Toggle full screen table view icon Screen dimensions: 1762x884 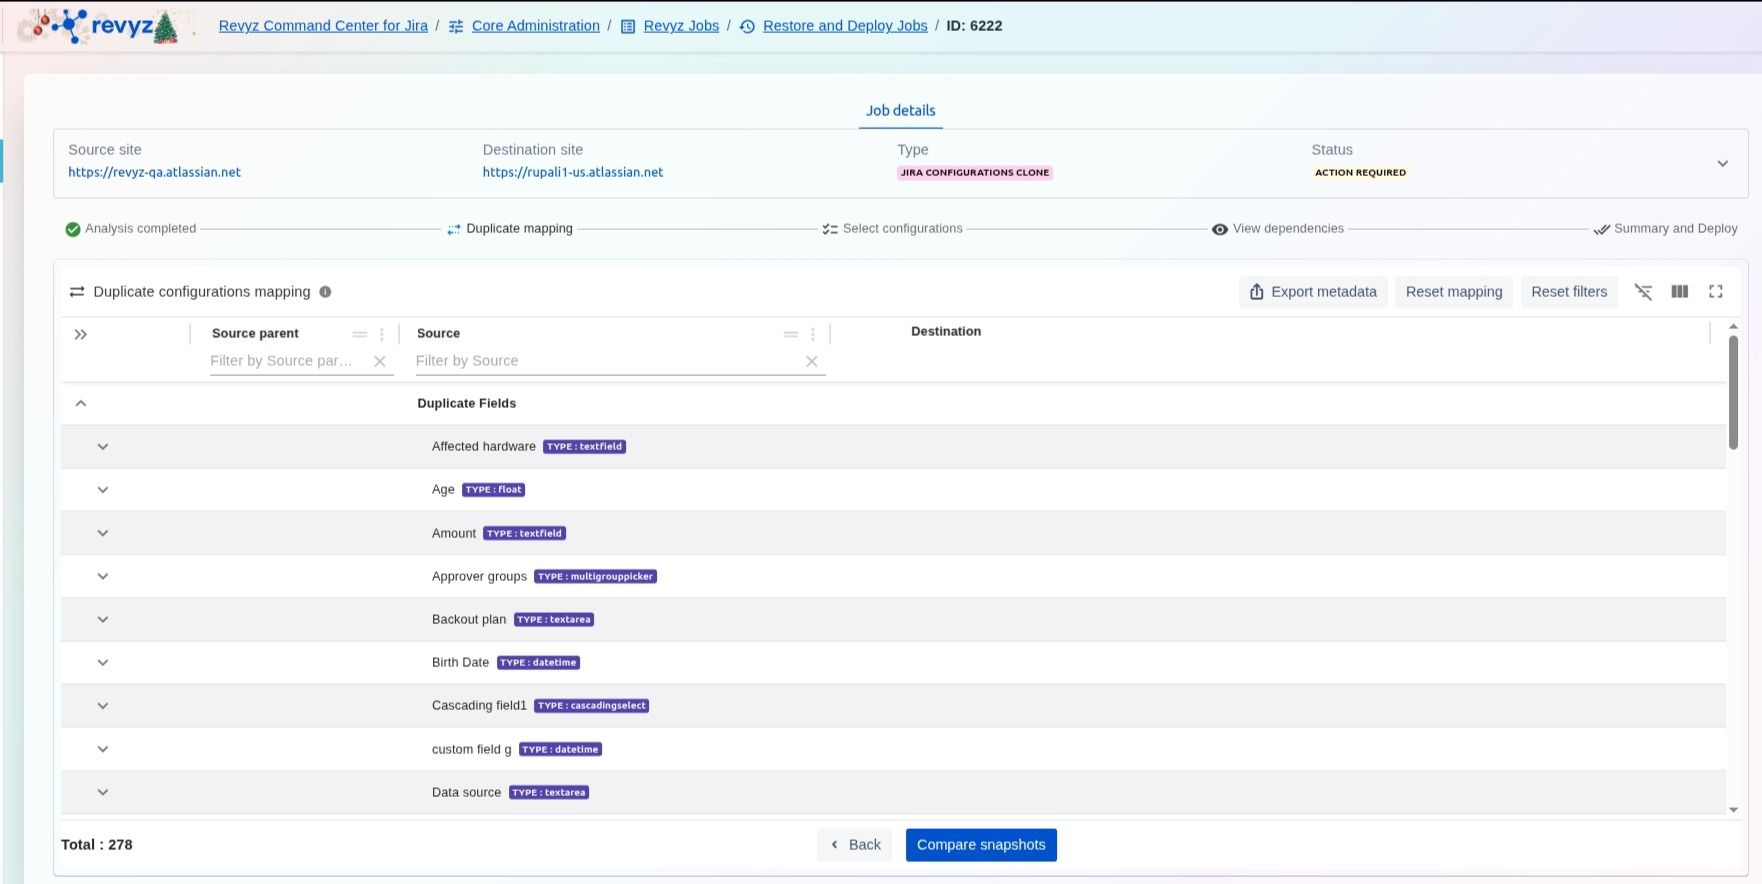click(x=1716, y=292)
